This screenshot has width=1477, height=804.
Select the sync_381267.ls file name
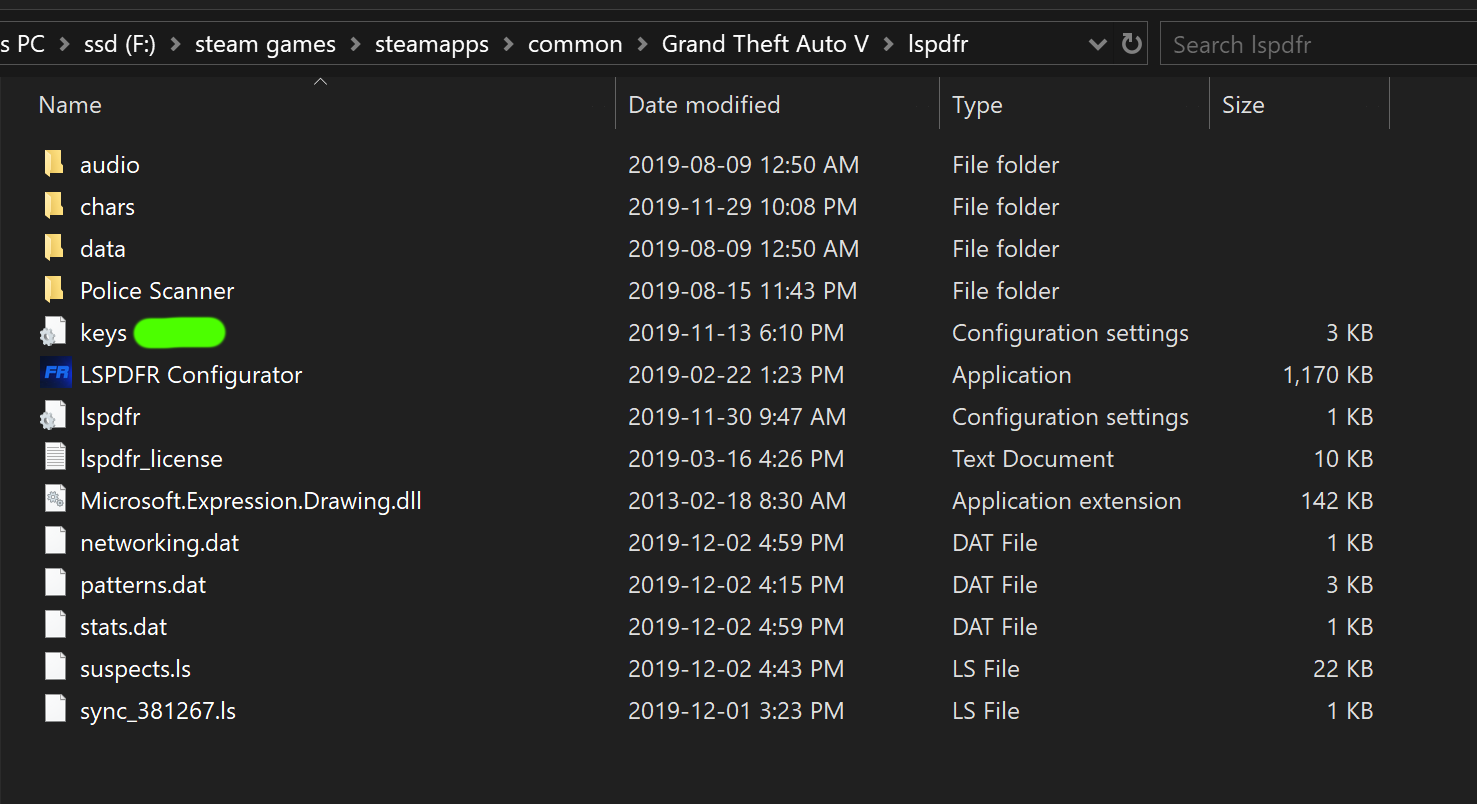click(158, 711)
